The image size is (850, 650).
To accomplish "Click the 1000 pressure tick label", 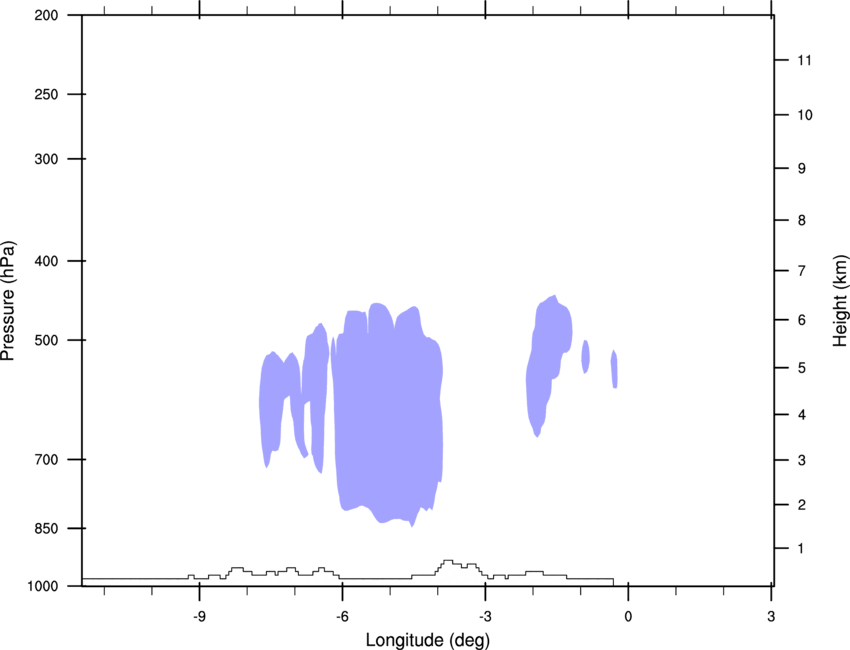I will tap(43, 586).
